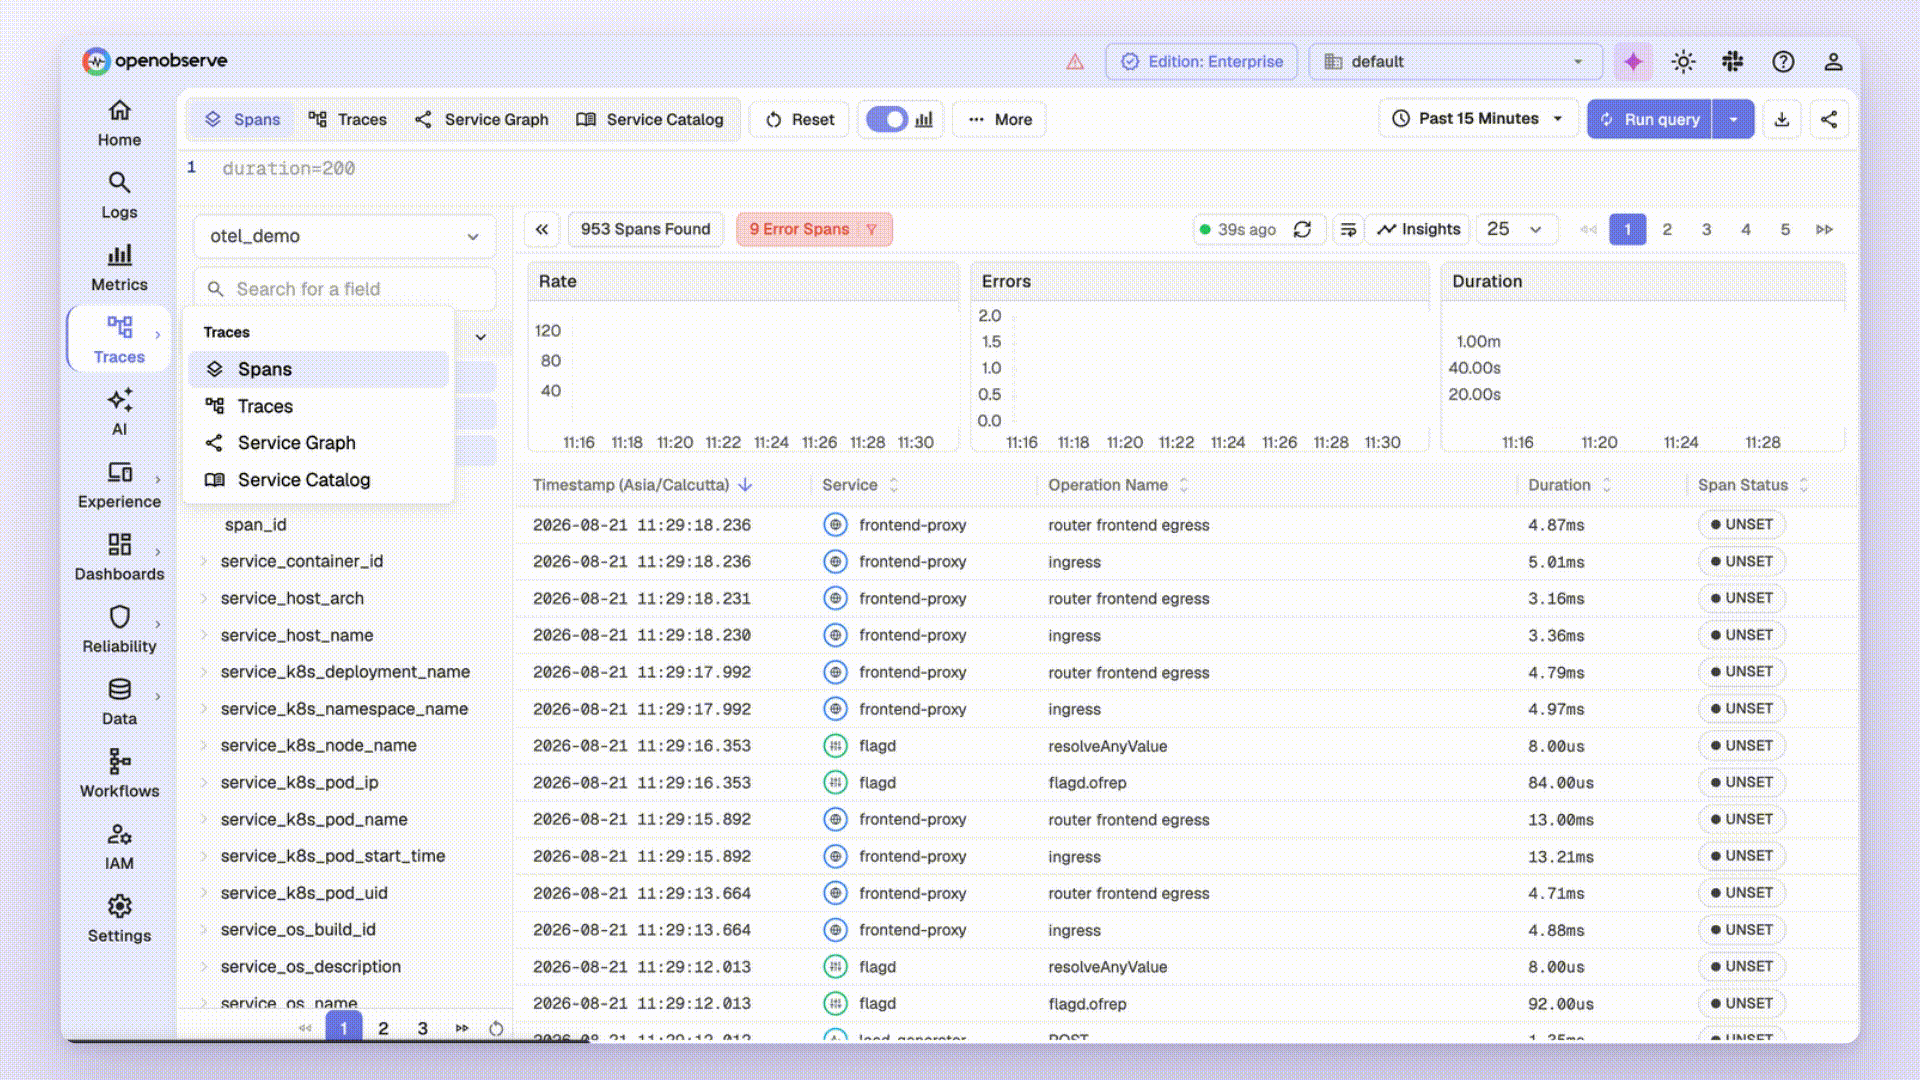The height and width of the screenshot is (1080, 1920).
Task: Toggle wrap table content icon
Action: pyautogui.click(x=1348, y=229)
